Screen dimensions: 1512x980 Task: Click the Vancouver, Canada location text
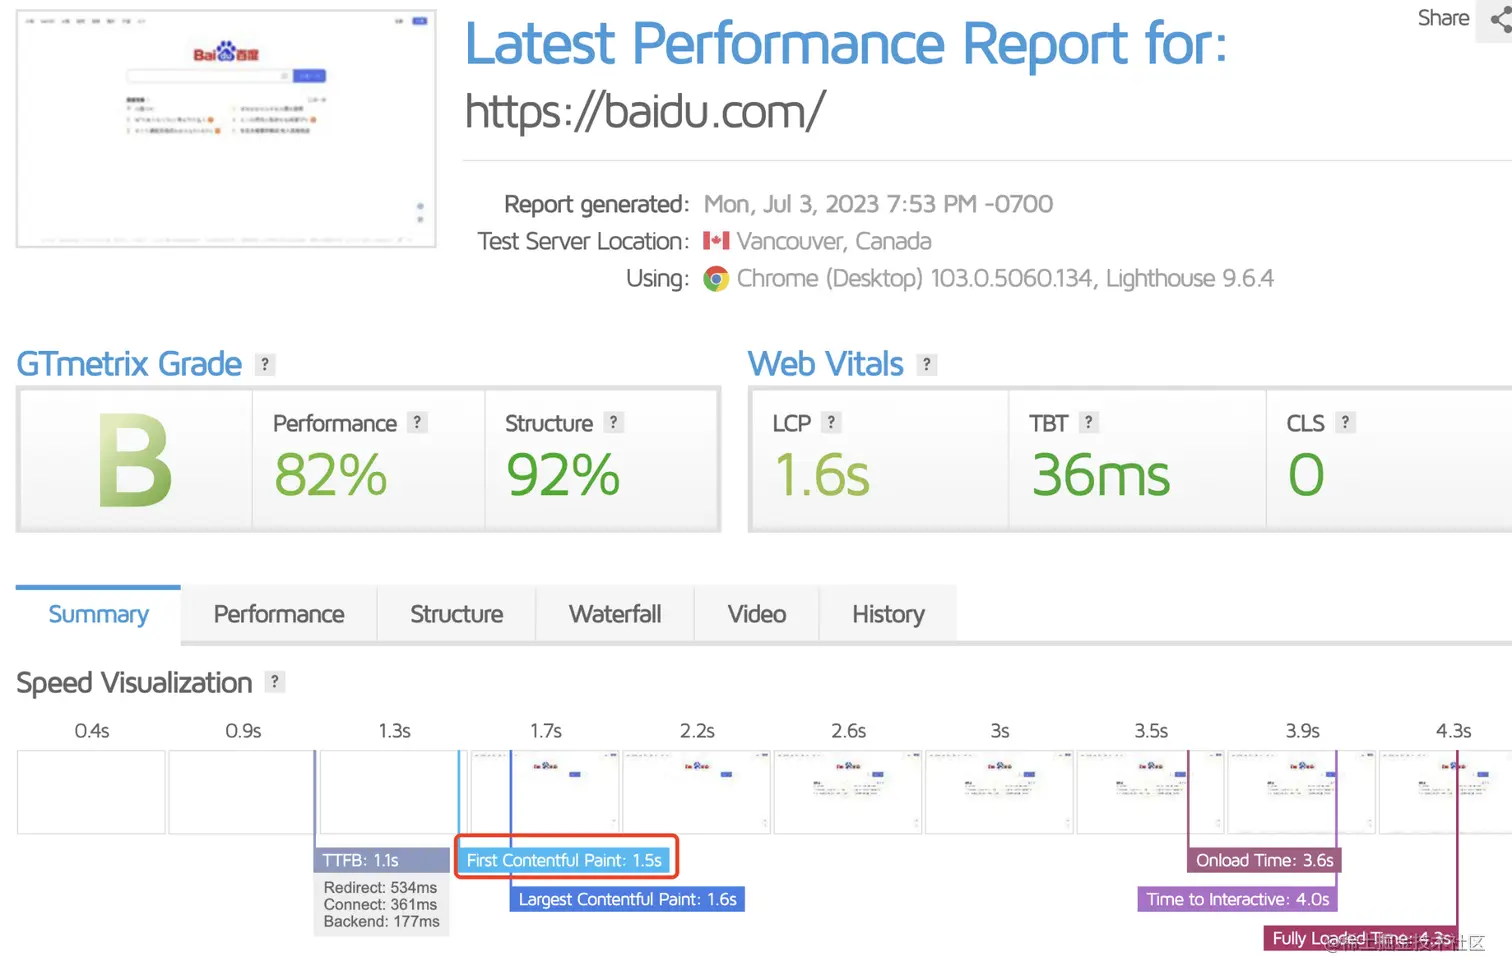[x=834, y=241]
